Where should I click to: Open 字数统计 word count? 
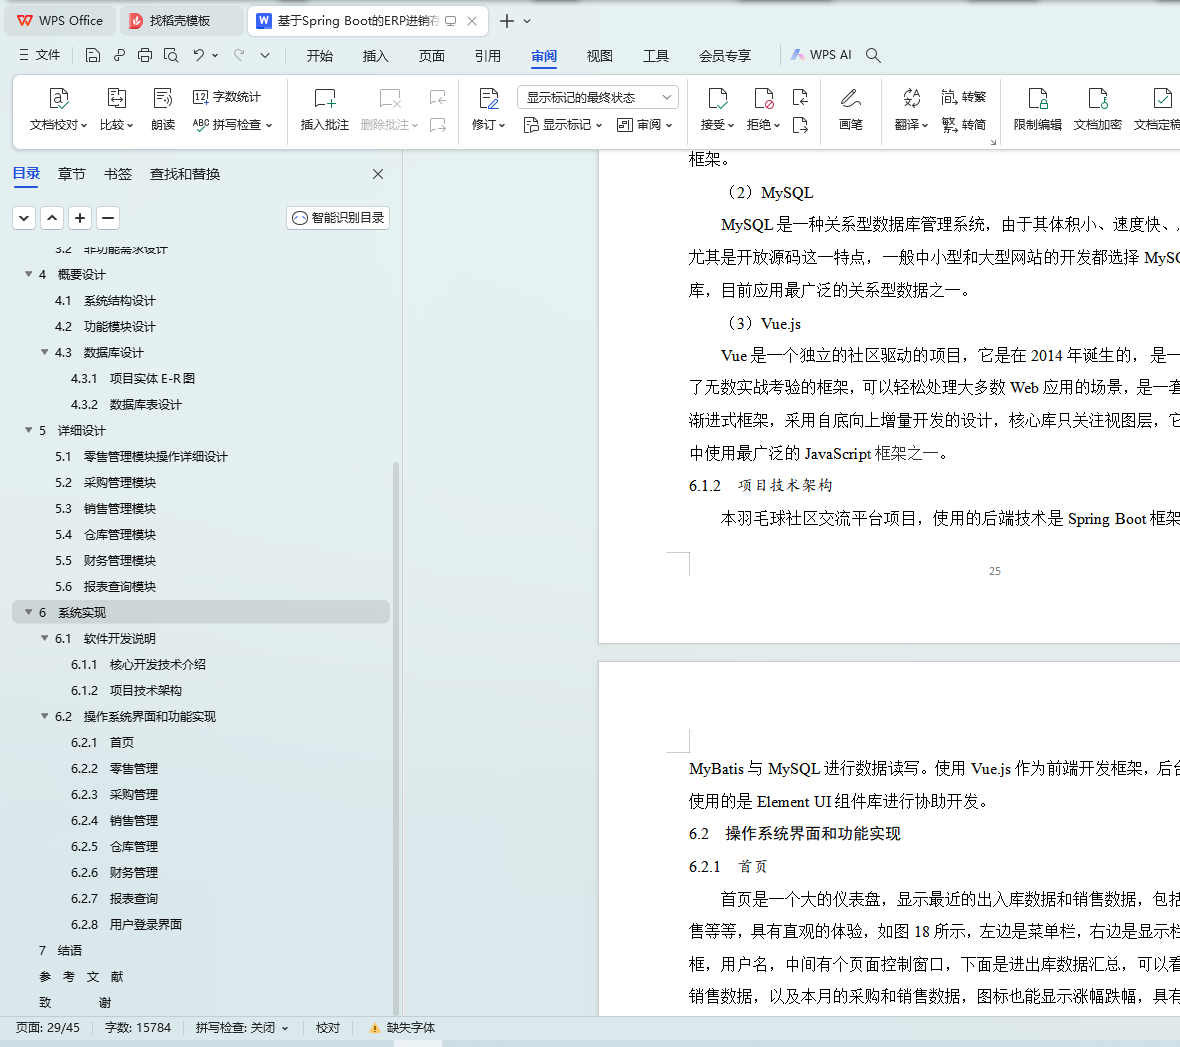227,96
